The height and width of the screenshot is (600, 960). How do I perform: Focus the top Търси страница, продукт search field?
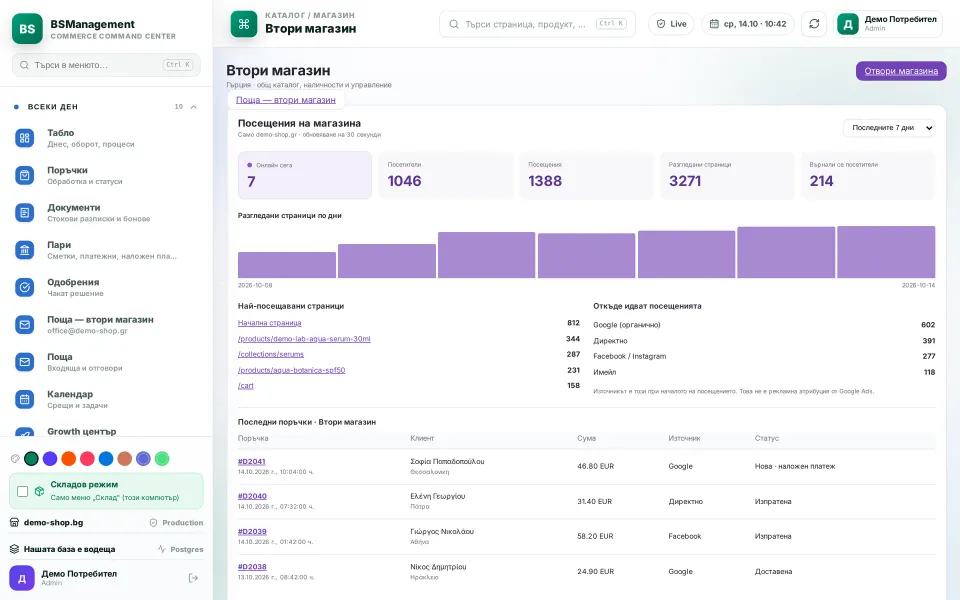537,24
